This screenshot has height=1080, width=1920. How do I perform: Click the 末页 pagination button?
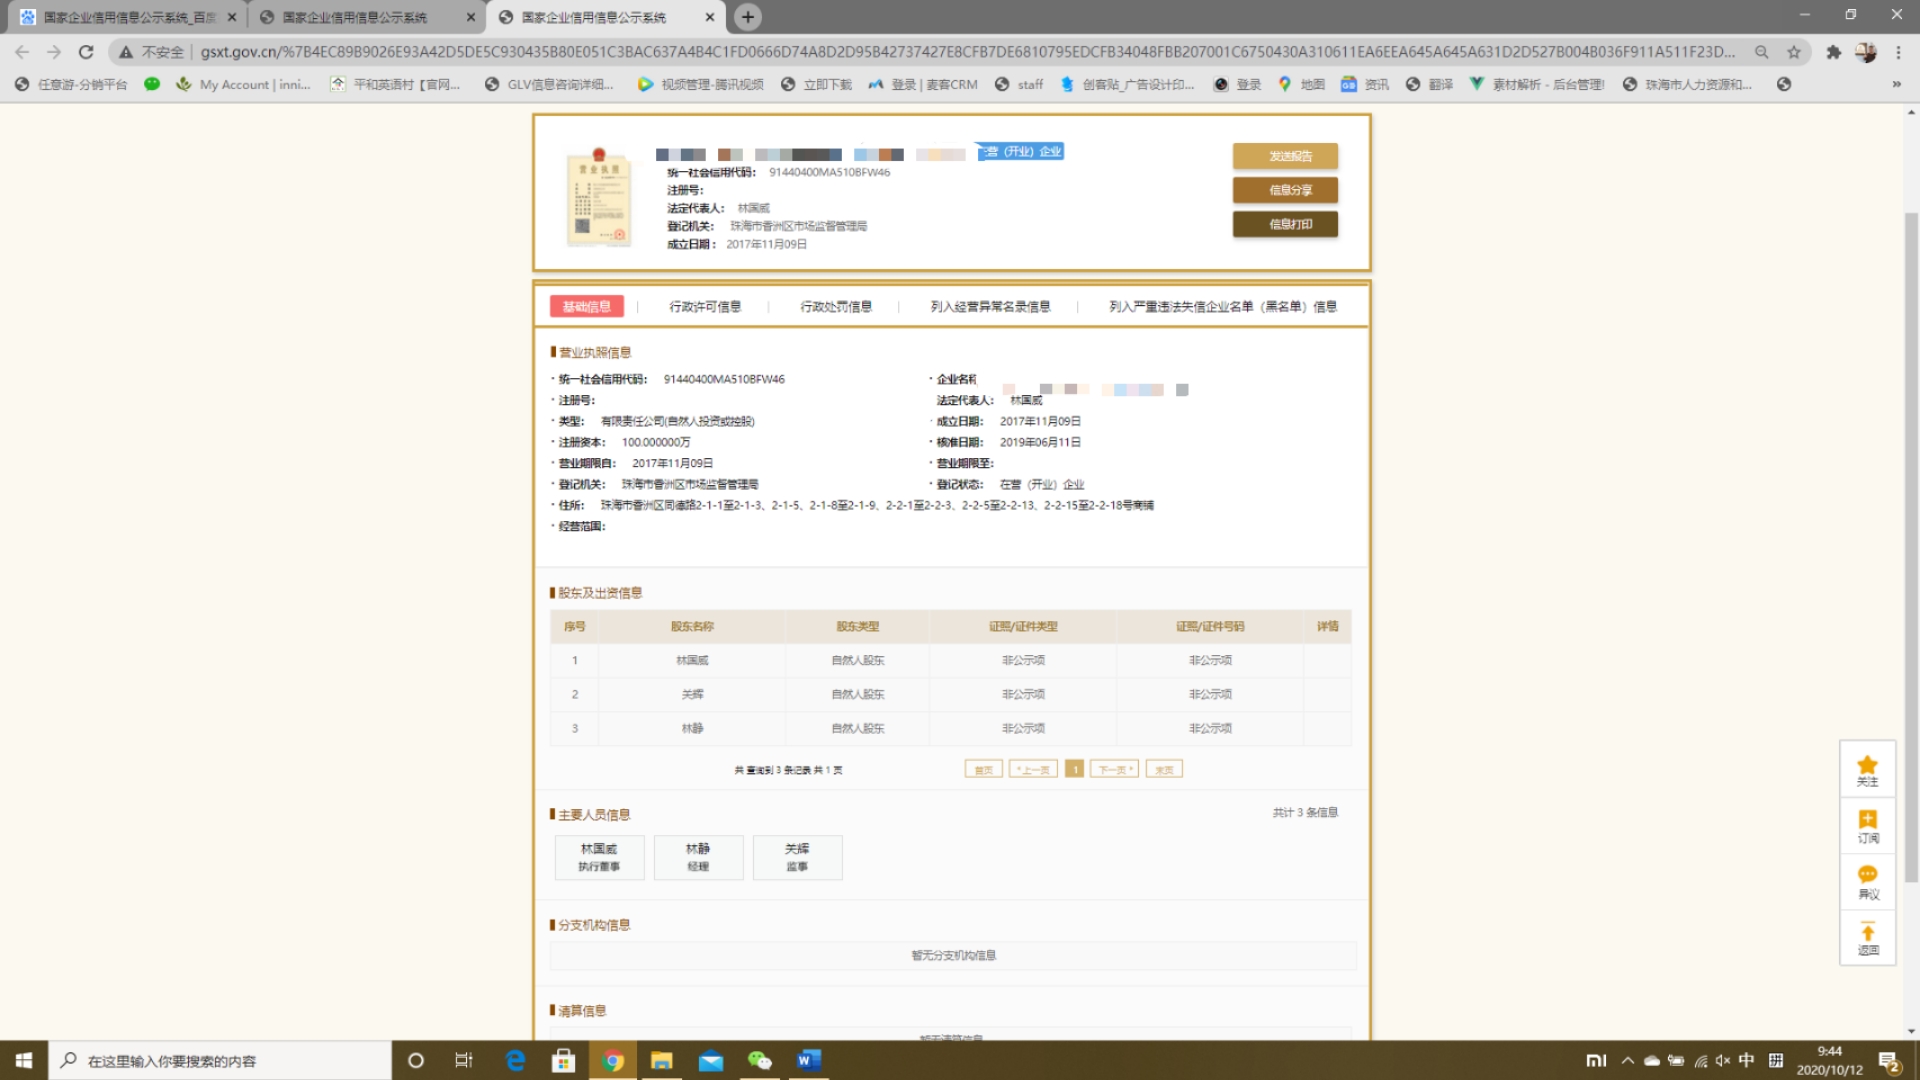point(1164,769)
